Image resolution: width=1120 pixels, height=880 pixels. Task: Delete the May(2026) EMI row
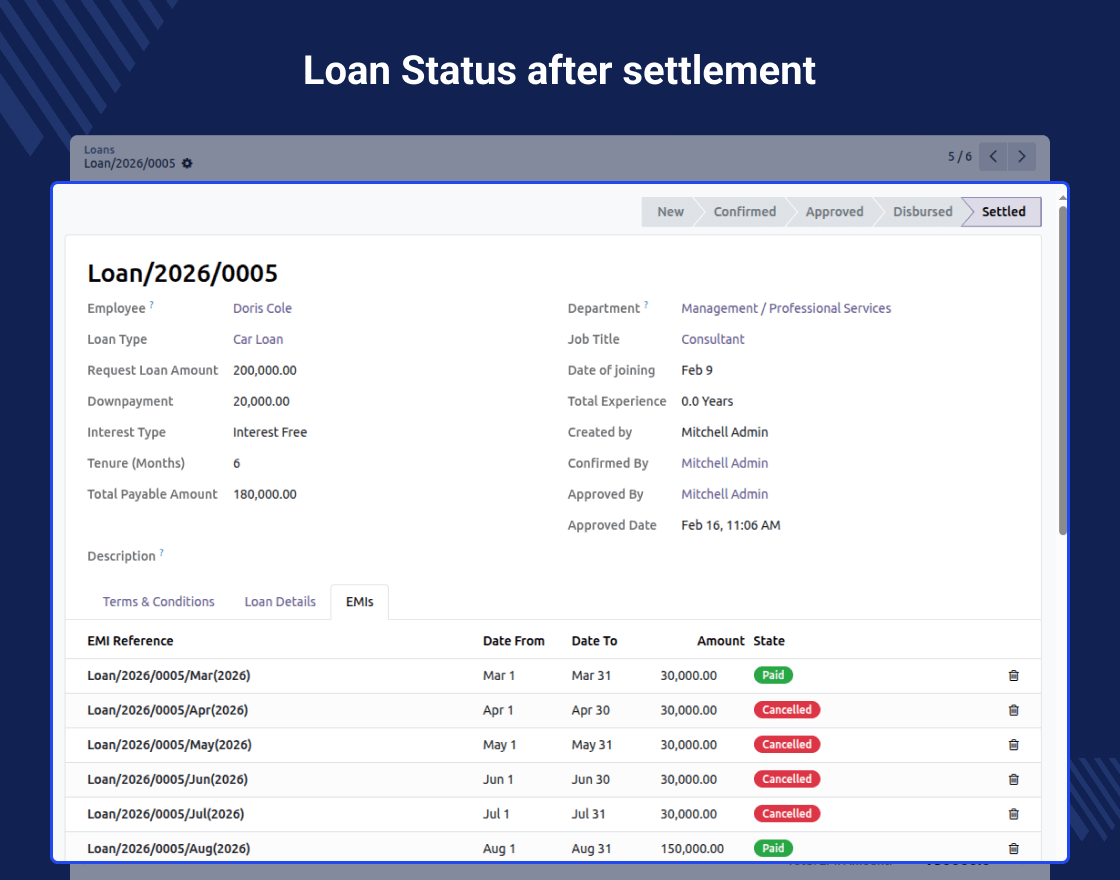point(1014,745)
